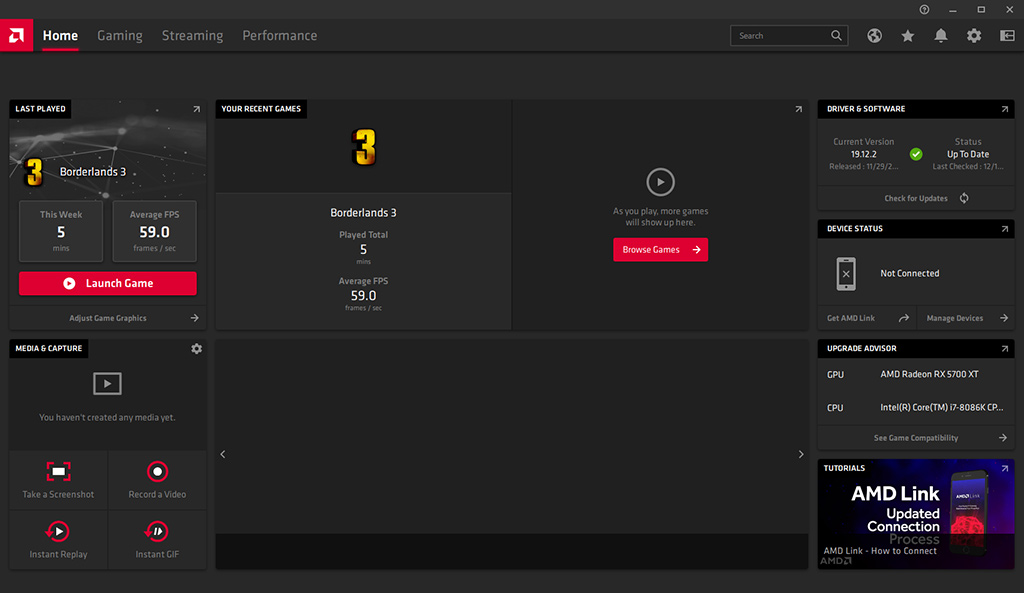The height and width of the screenshot is (593, 1024).
Task: Click the AMD logo icon
Action: pos(16,35)
